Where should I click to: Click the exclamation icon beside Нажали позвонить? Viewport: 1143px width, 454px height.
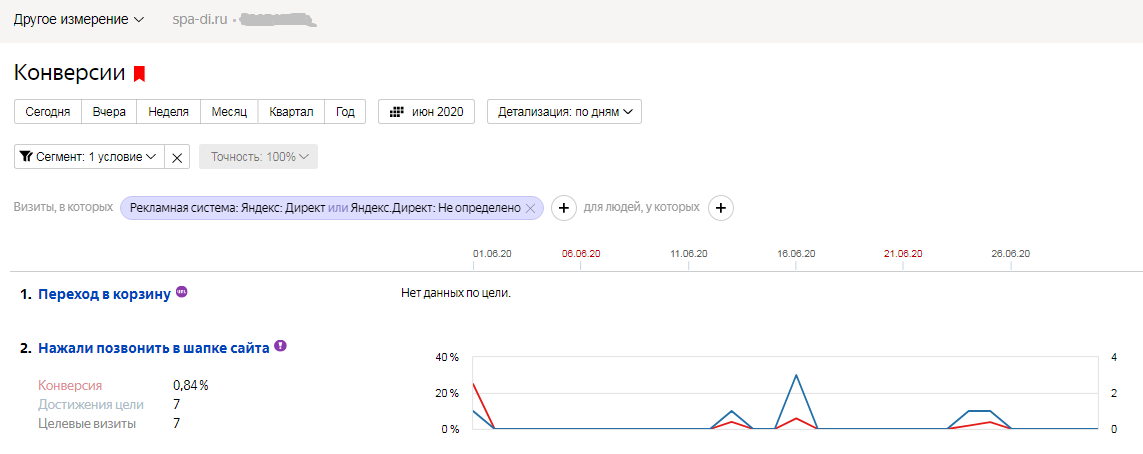281,346
